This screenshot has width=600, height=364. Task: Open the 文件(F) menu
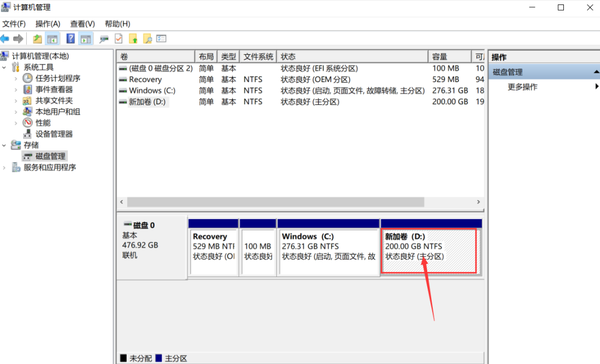click(14, 24)
